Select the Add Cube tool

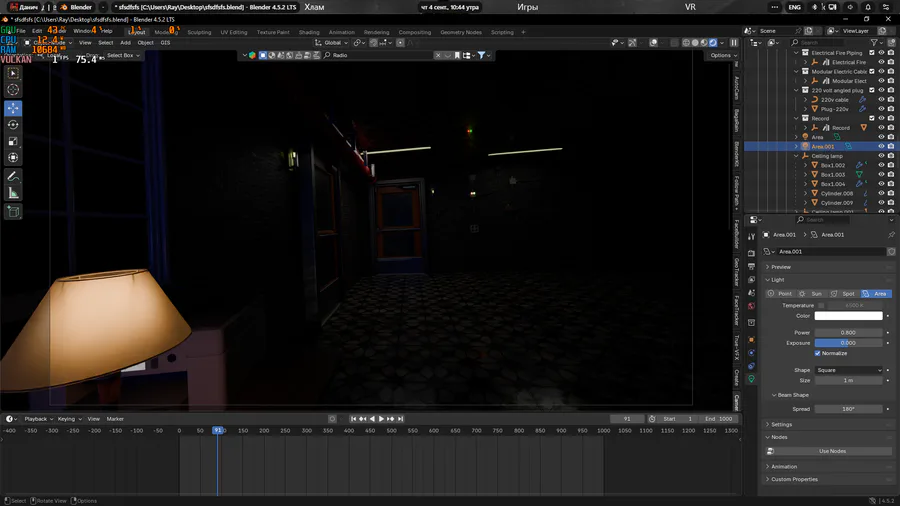13,212
